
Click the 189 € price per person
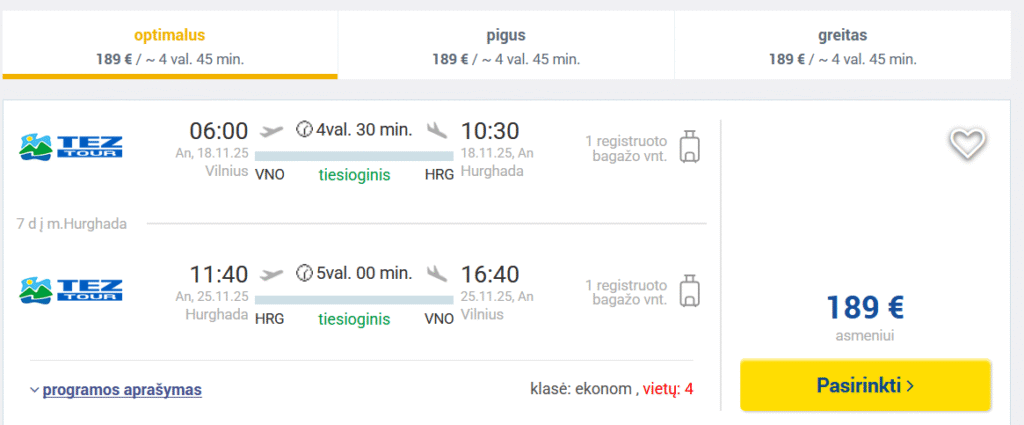point(865,308)
